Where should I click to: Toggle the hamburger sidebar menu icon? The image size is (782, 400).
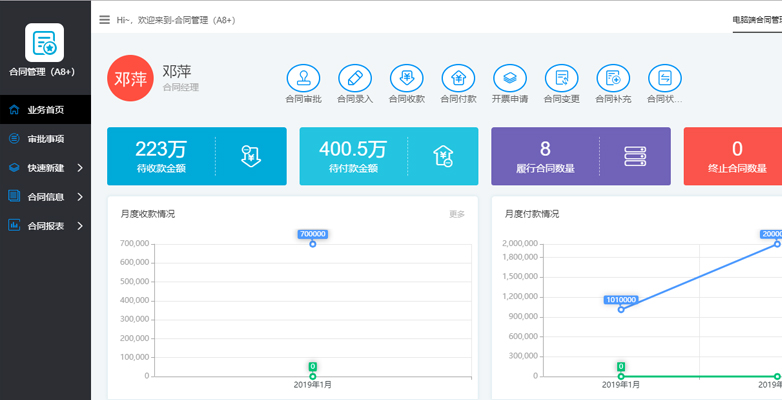(104, 19)
